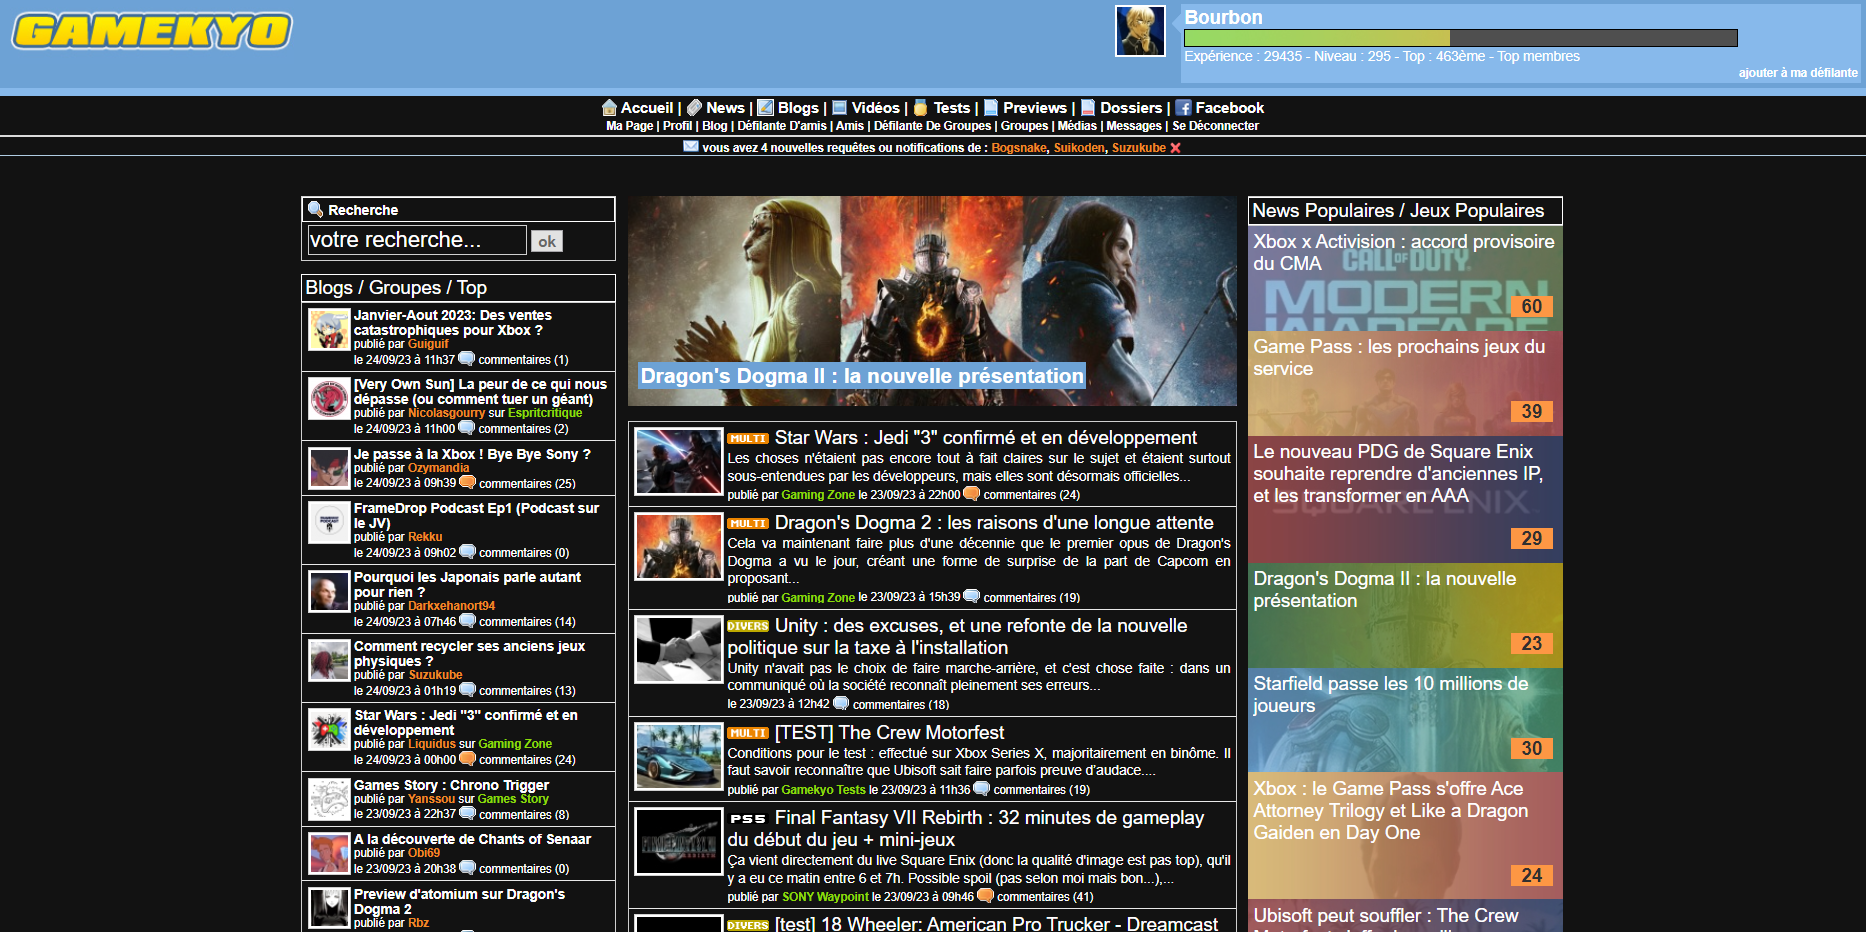Image resolution: width=1866 pixels, height=932 pixels.
Task: Open SONY Waypoint publisher link
Action: (x=825, y=897)
